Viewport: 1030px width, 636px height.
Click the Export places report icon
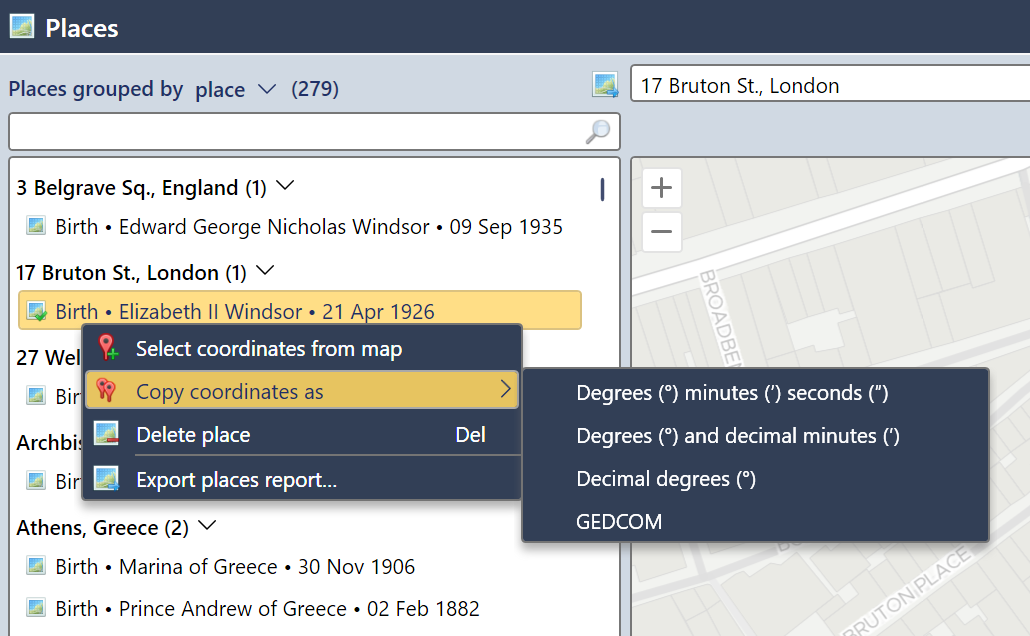click(x=106, y=478)
